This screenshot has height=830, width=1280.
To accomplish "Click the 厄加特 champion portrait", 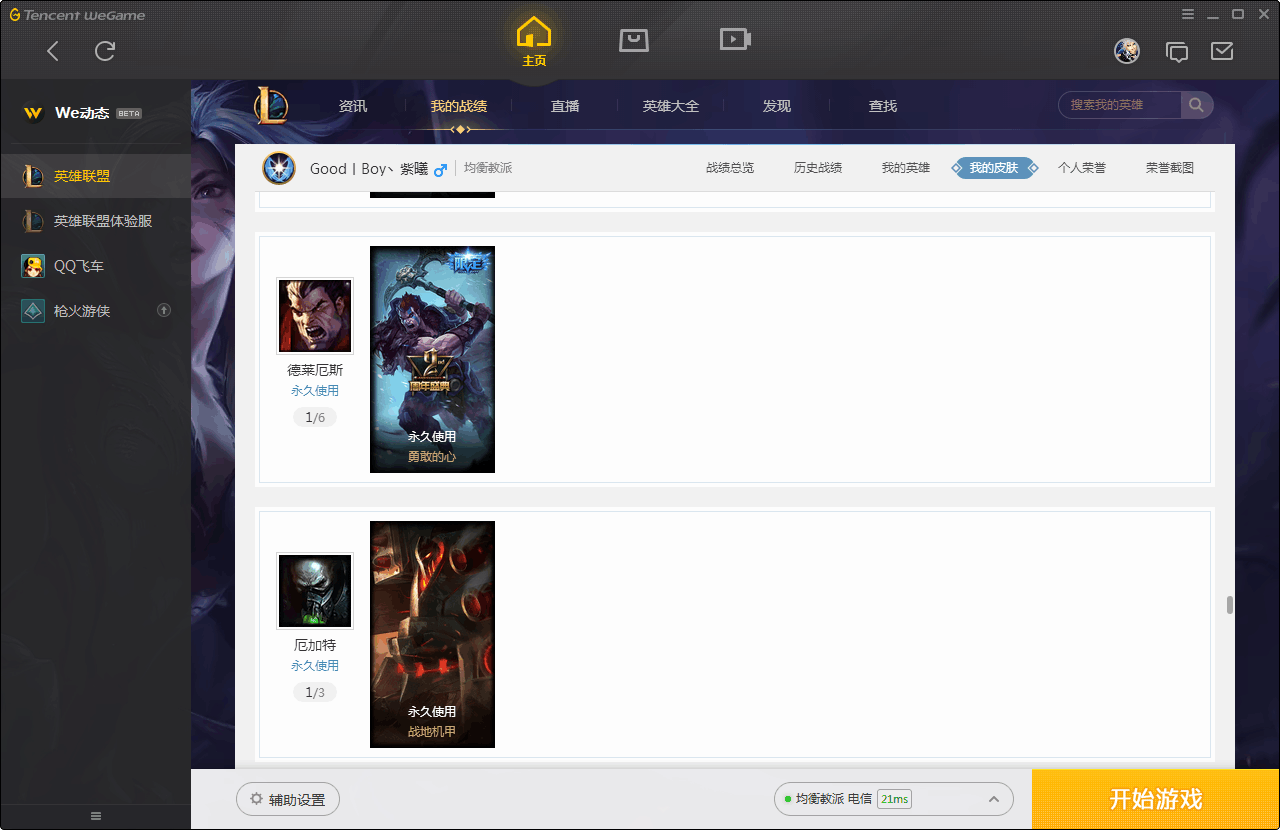I will tap(315, 591).
